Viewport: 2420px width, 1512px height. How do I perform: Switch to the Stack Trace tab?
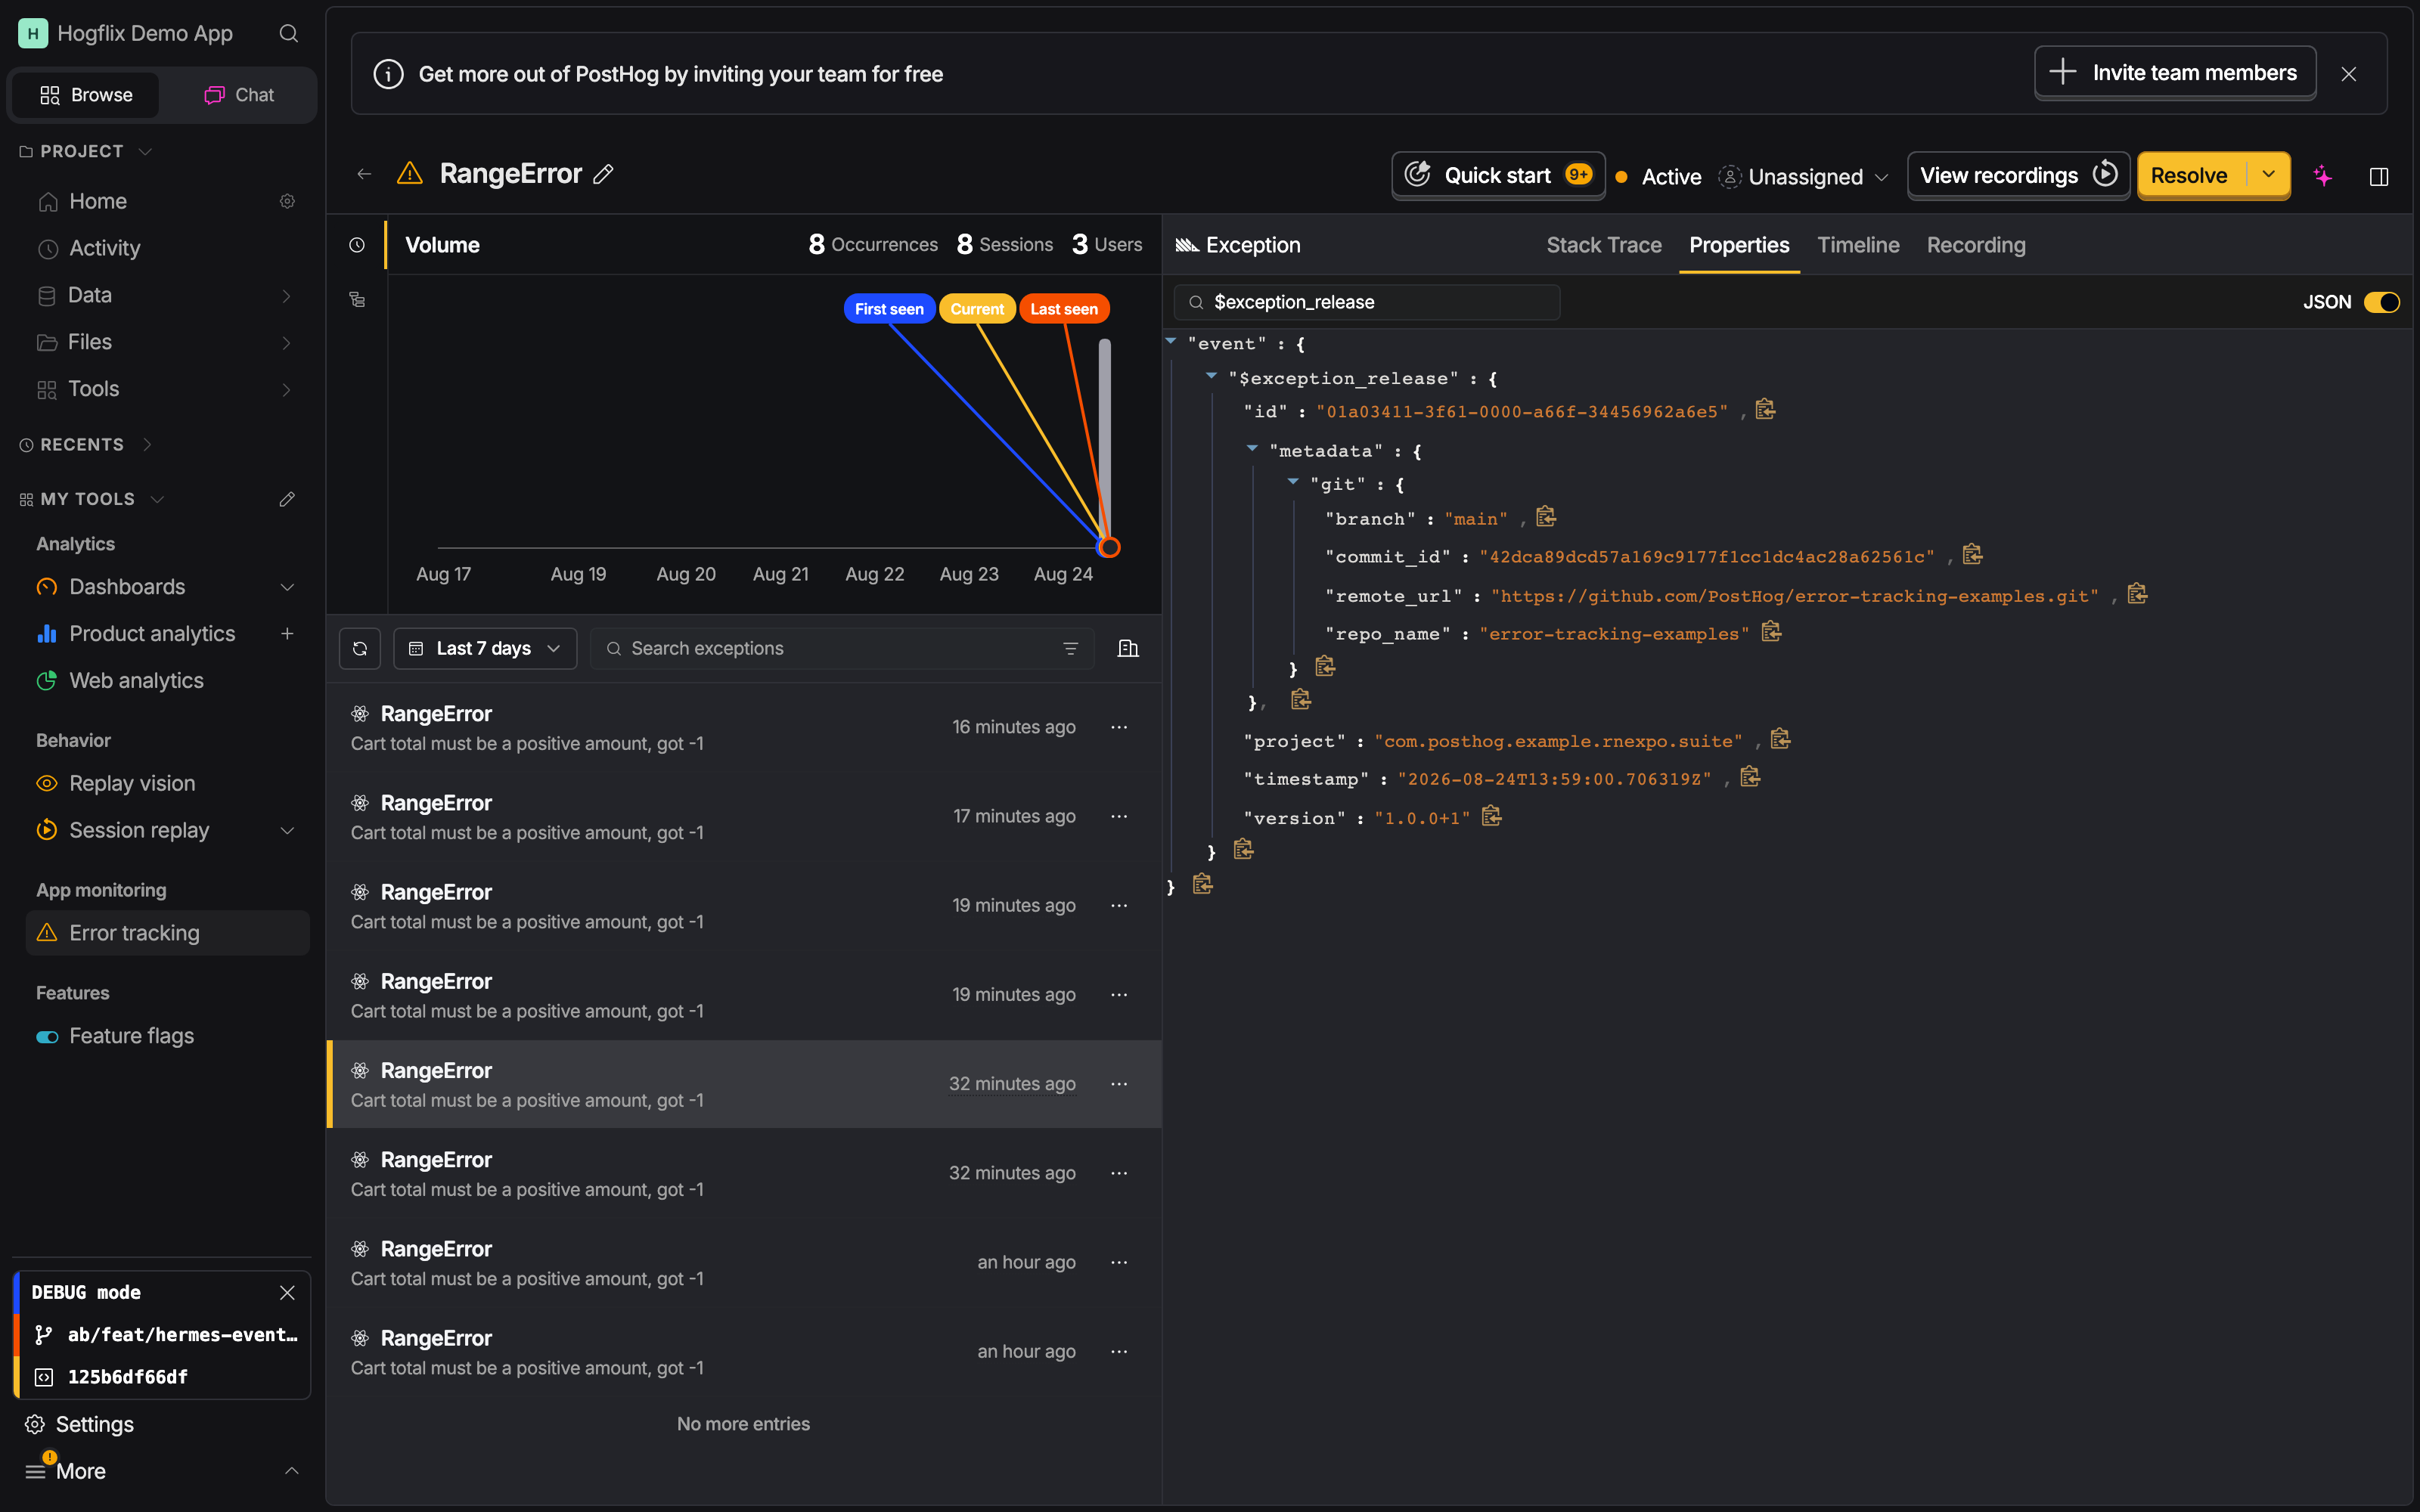(x=1603, y=245)
